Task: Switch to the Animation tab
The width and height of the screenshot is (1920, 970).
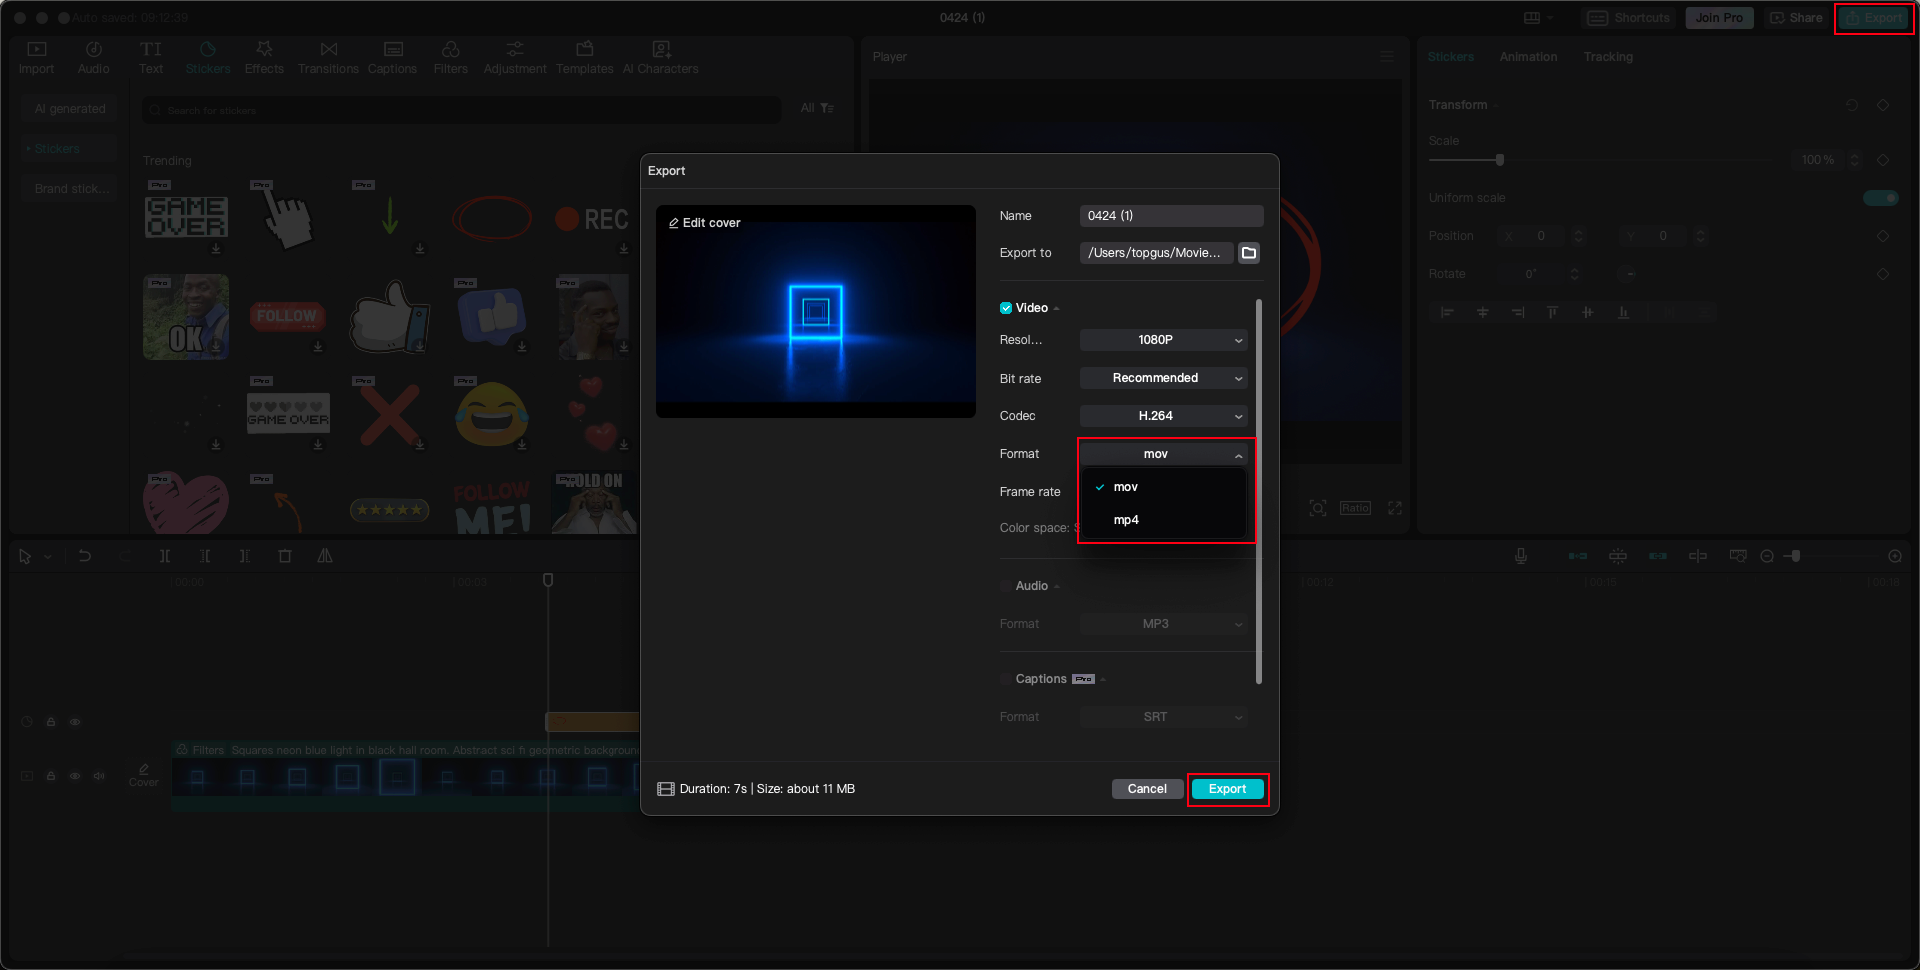Action: [1528, 57]
